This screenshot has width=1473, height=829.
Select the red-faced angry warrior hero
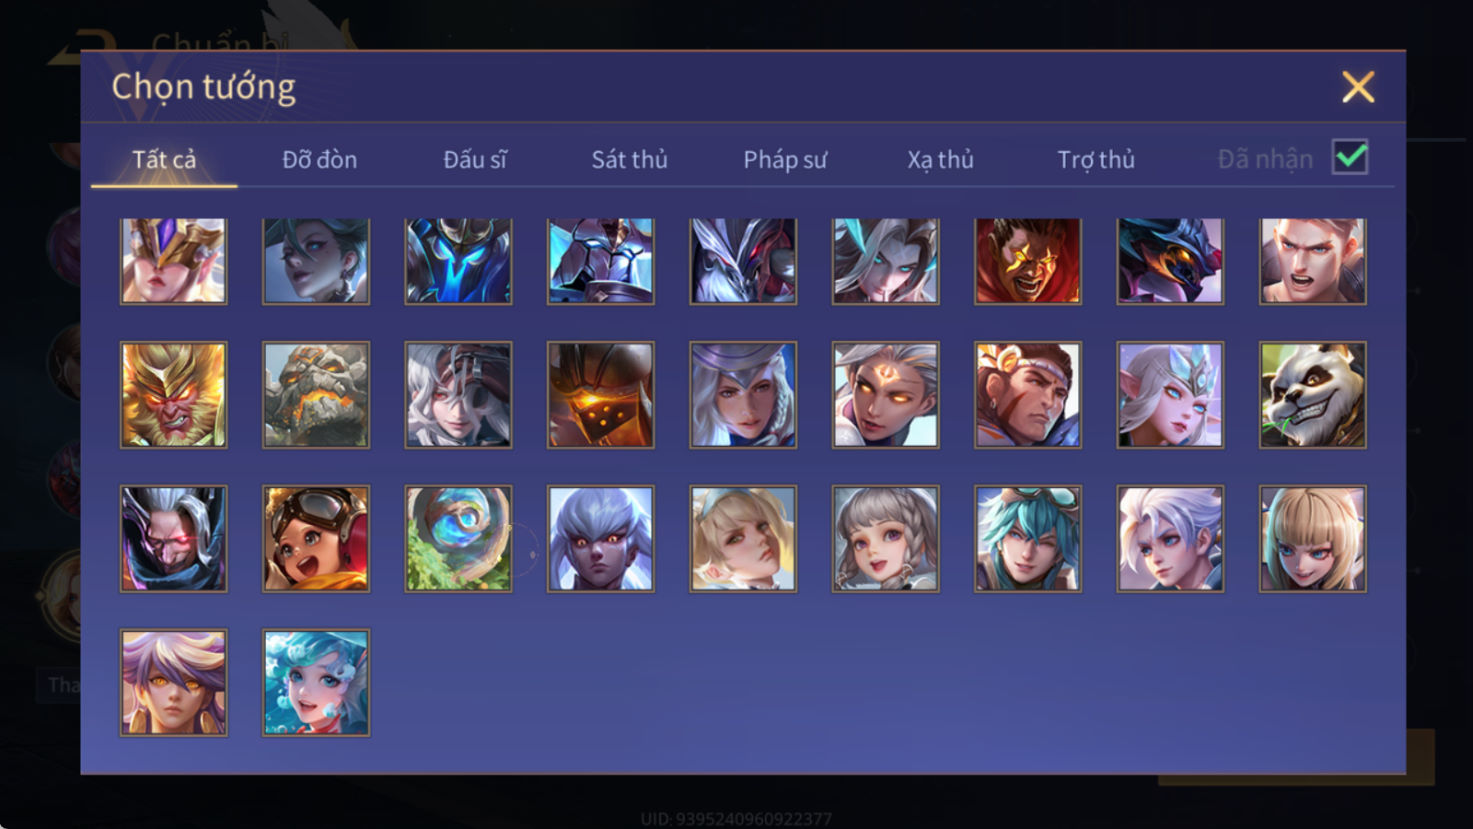[1028, 261]
